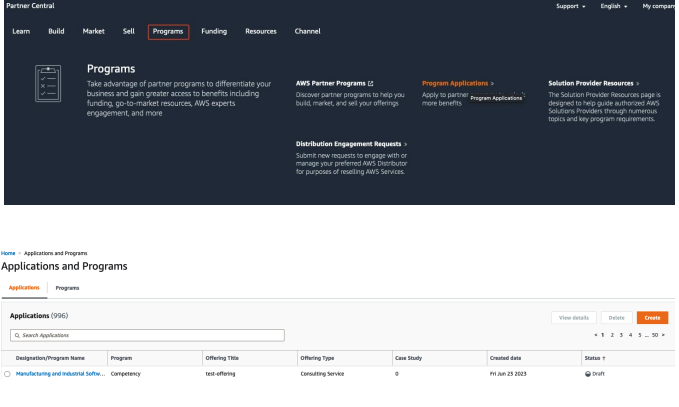This screenshot has height=407, width=679.
Task: Go to page 50 of applications
Action: point(655,335)
